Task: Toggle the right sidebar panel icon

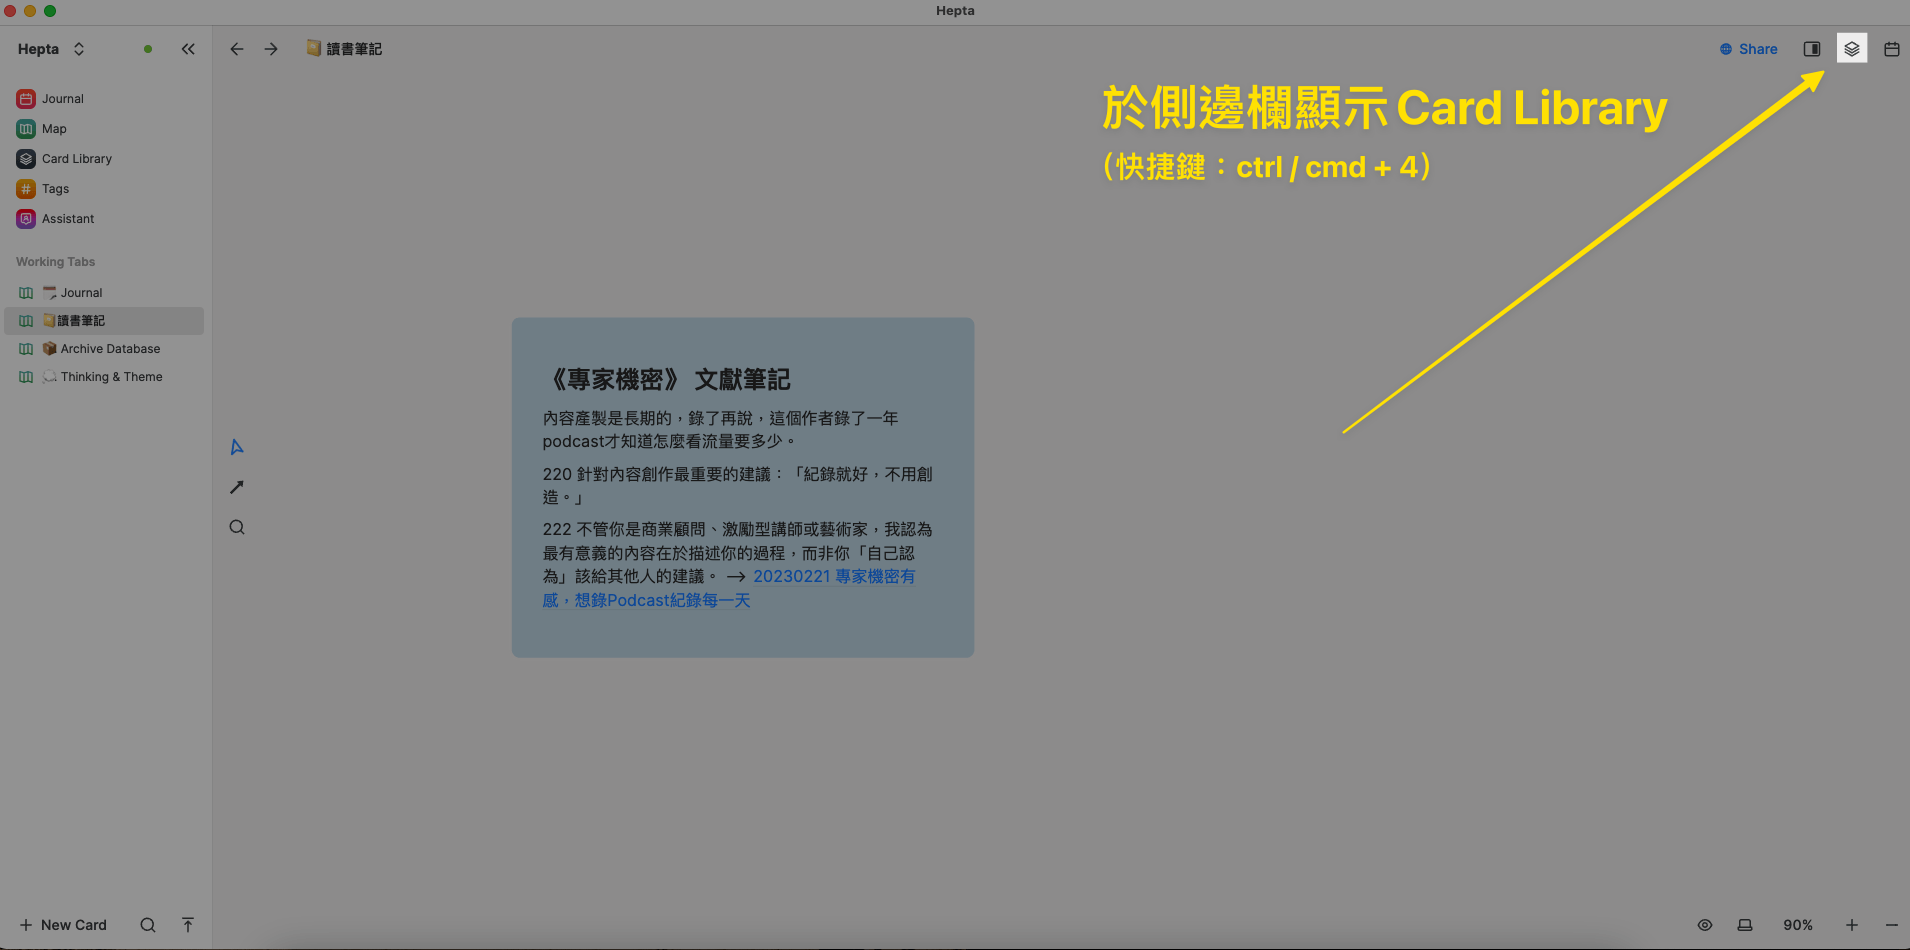Action: [1811, 49]
